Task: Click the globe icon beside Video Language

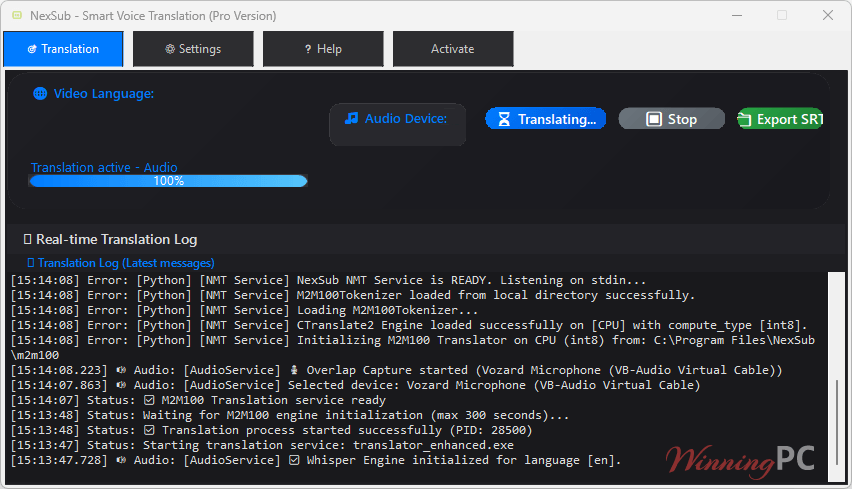Action: (40, 93)
